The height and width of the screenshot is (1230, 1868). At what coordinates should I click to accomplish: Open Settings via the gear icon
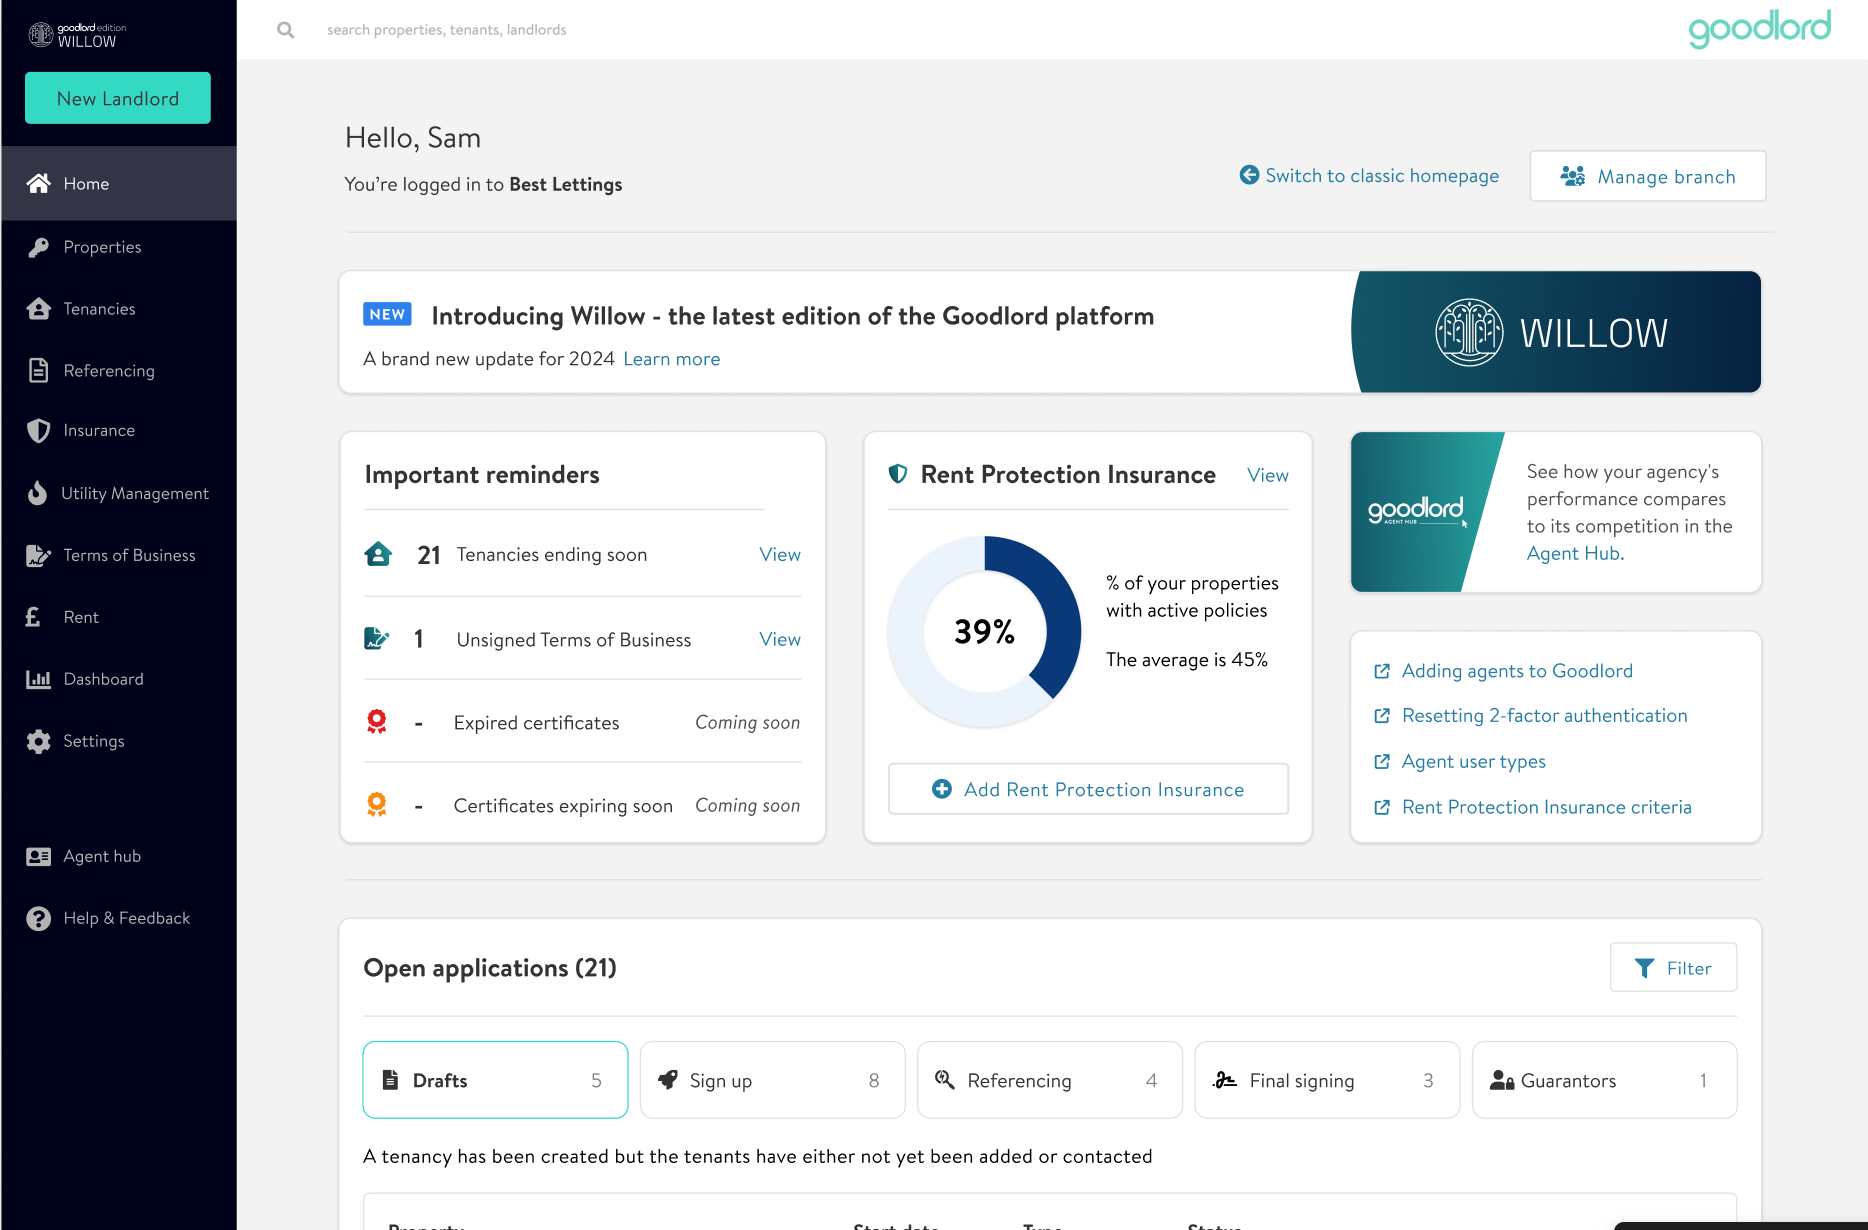pos(39,741)
